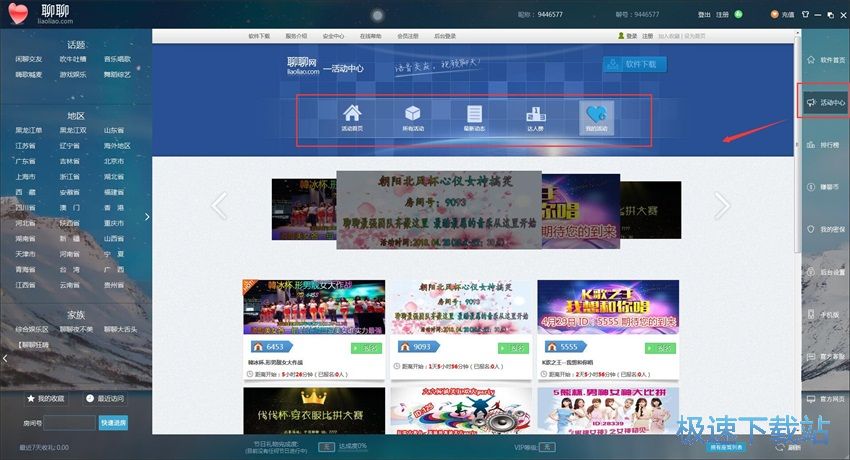The image size is (850, 460).
Task: Open K歌之王 activity thumbnail
Action: coord(608,307)
